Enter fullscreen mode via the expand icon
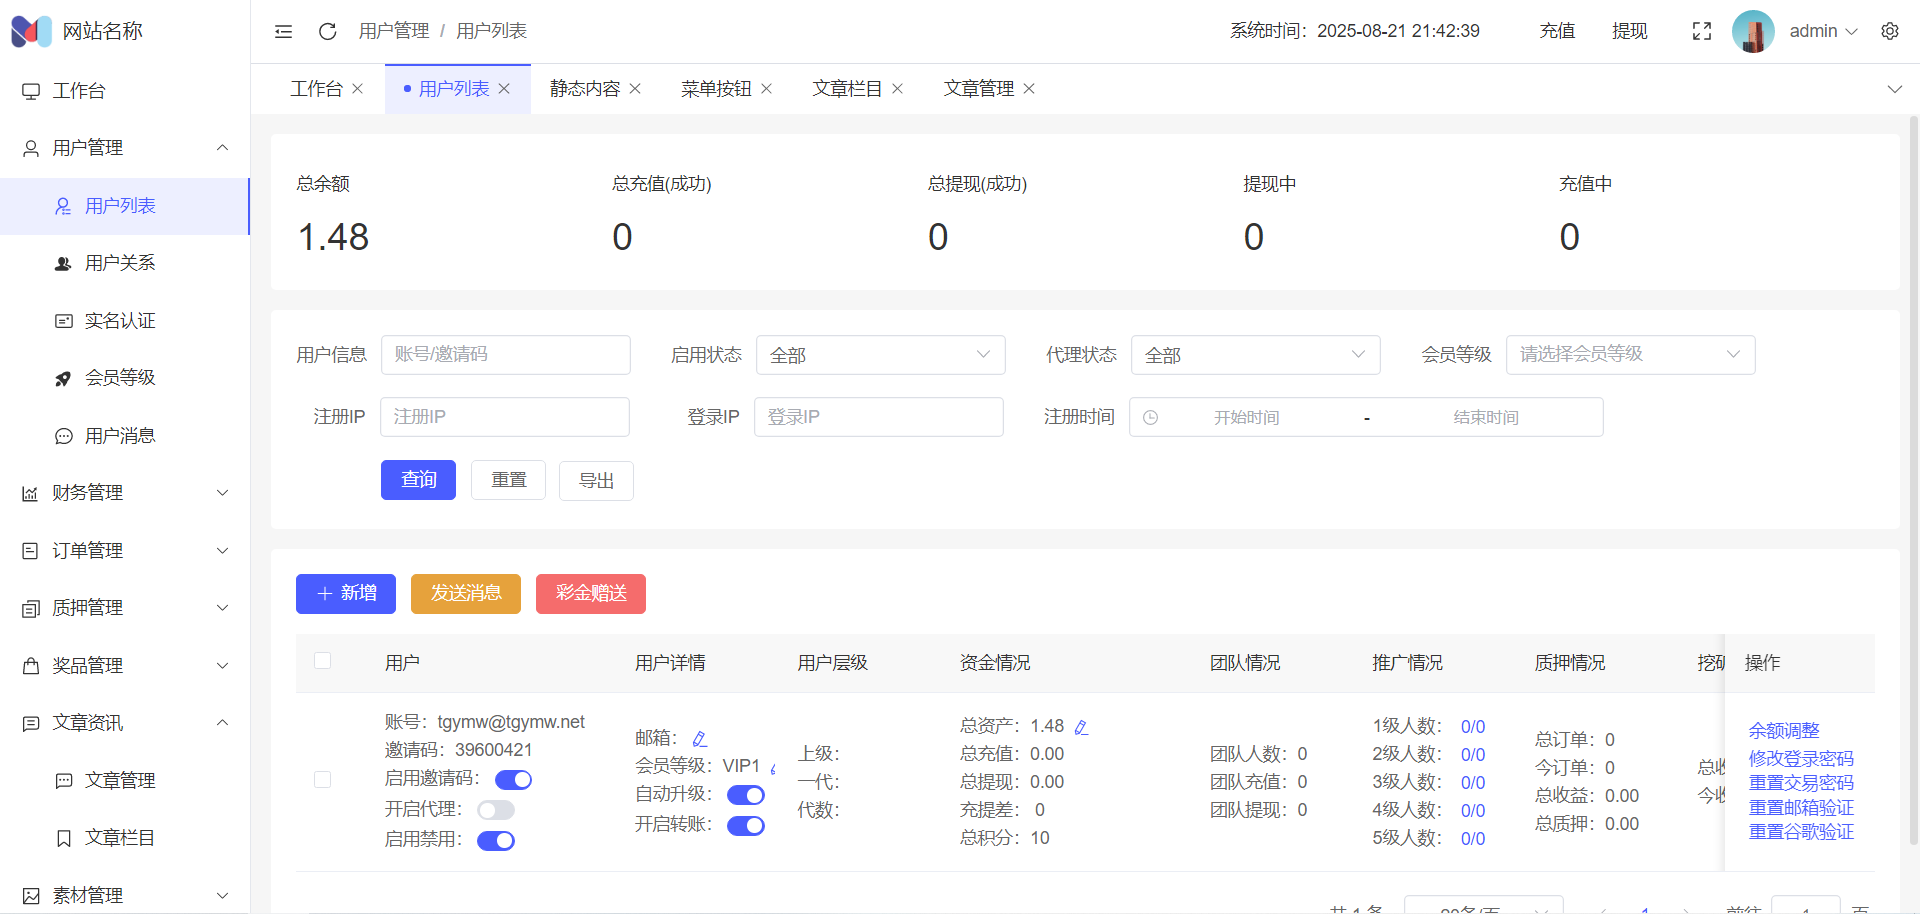The width and height of the screenshot is (1920, 914). pos(1701,31)
